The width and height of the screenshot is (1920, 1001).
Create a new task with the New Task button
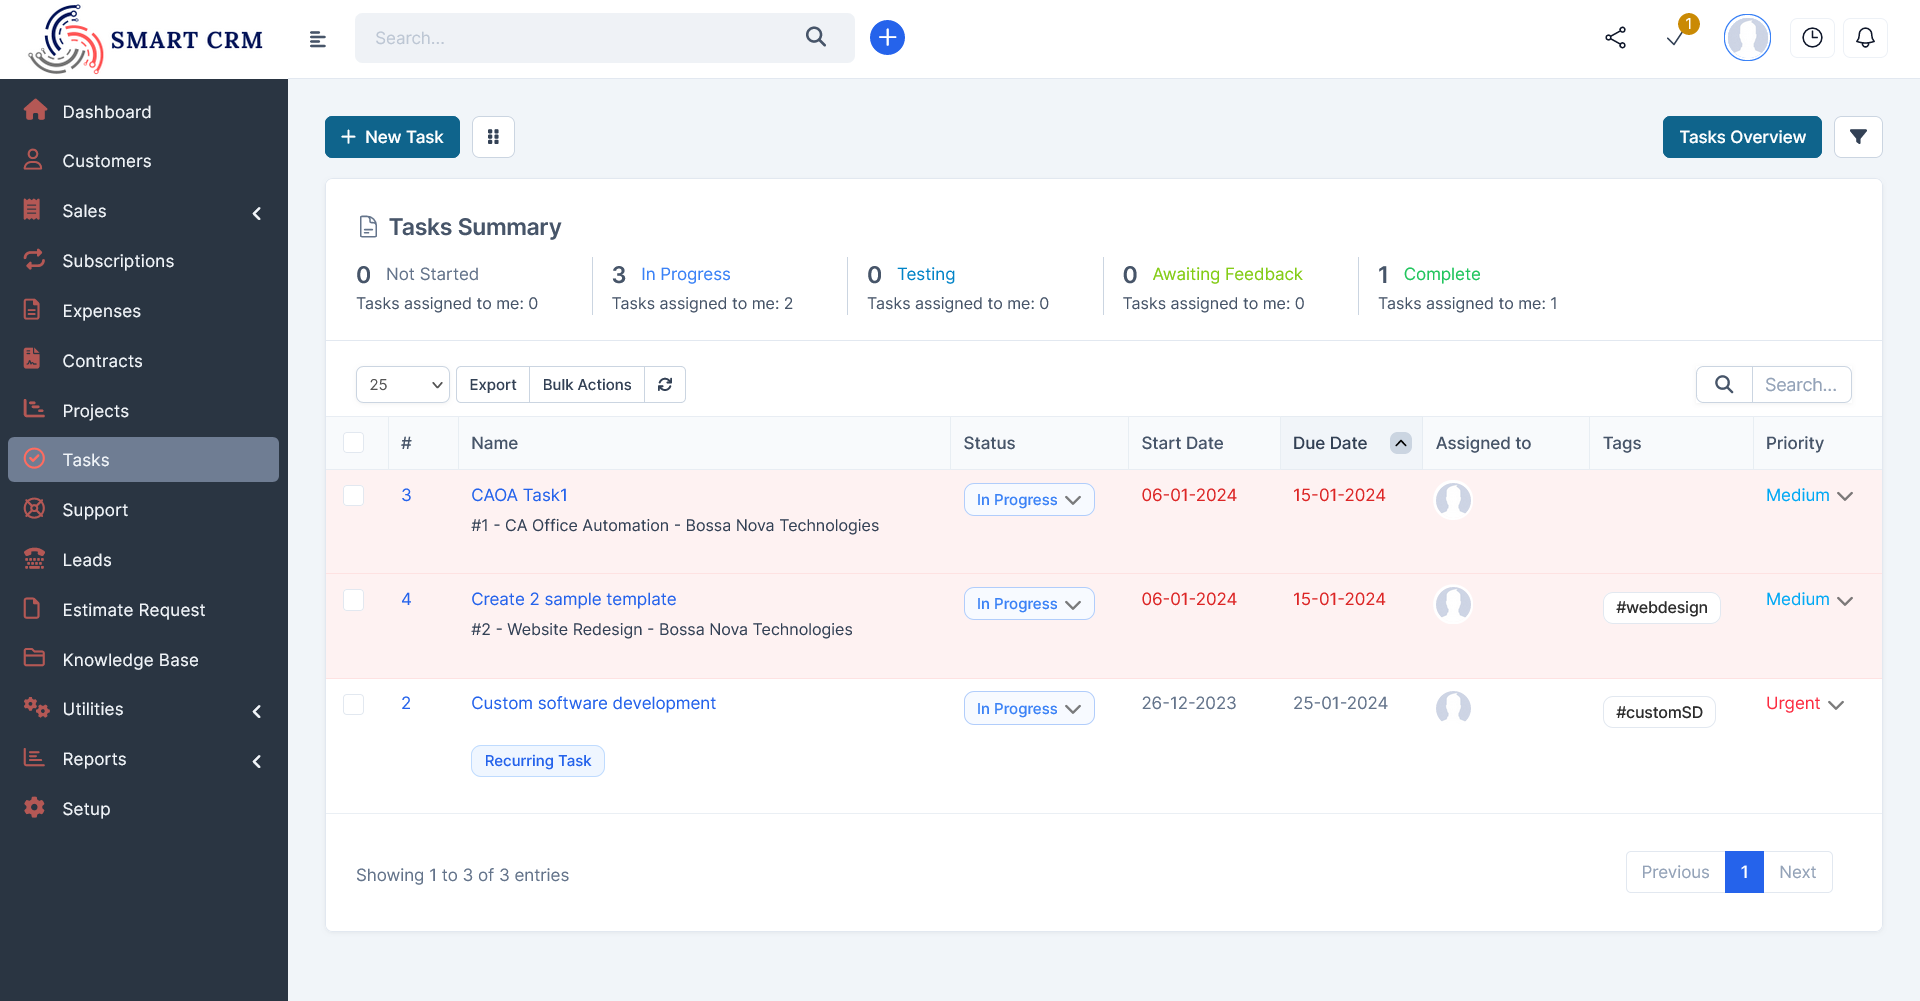(x=391, y=137)
